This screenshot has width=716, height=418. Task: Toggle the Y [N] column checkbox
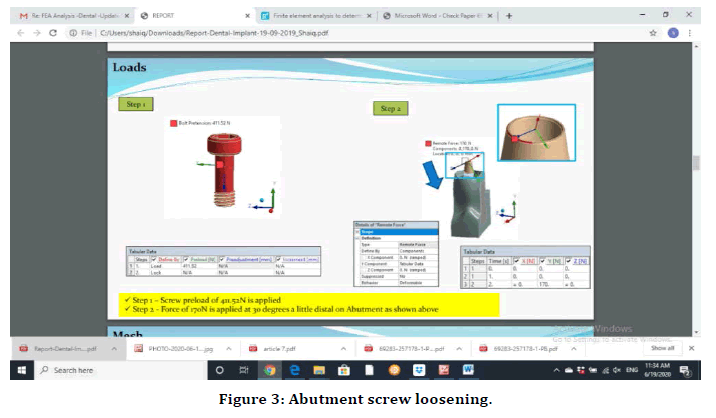click(x=540, y=261)
